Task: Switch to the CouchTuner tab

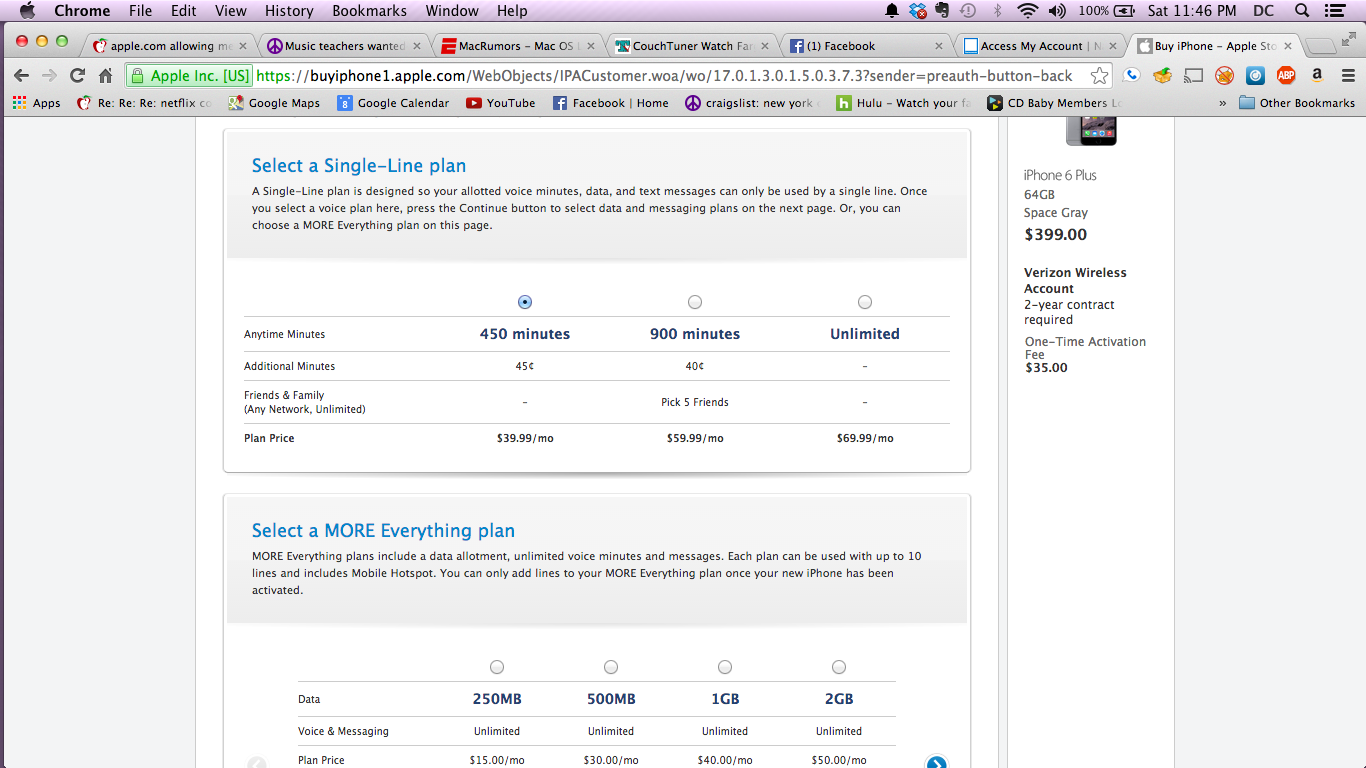Action: point(690,46)
